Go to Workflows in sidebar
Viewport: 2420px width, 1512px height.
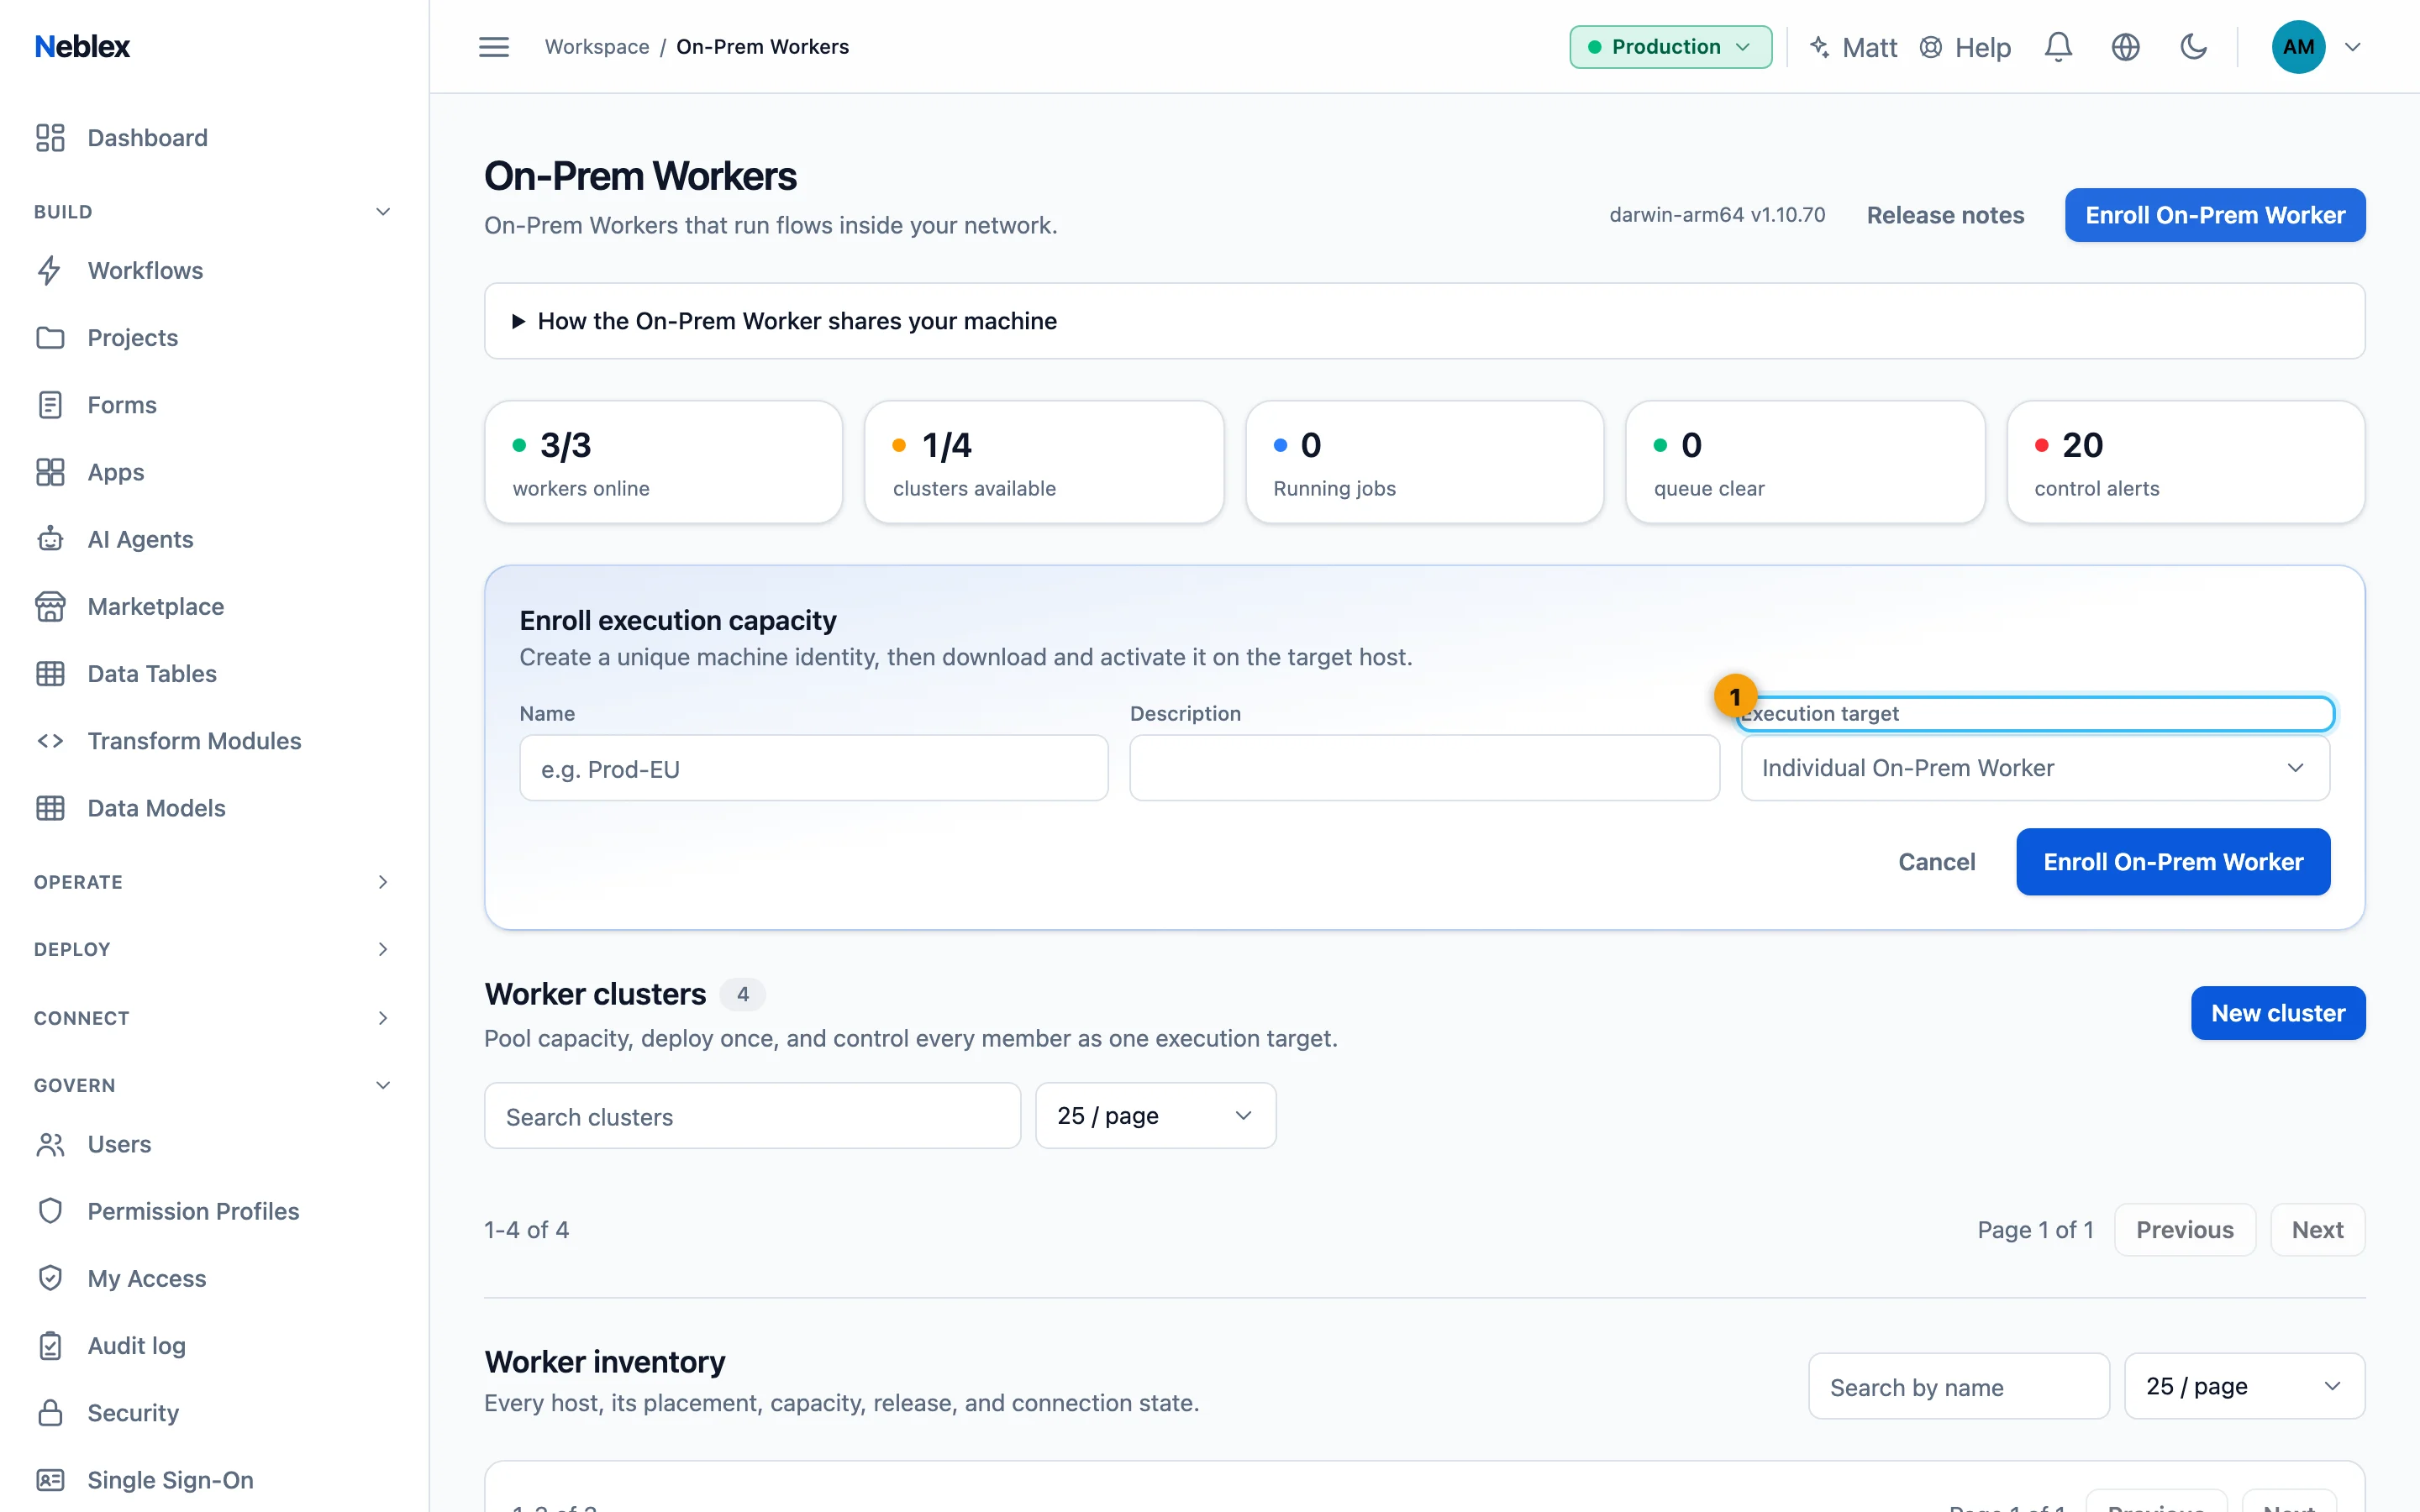[214, 271]
